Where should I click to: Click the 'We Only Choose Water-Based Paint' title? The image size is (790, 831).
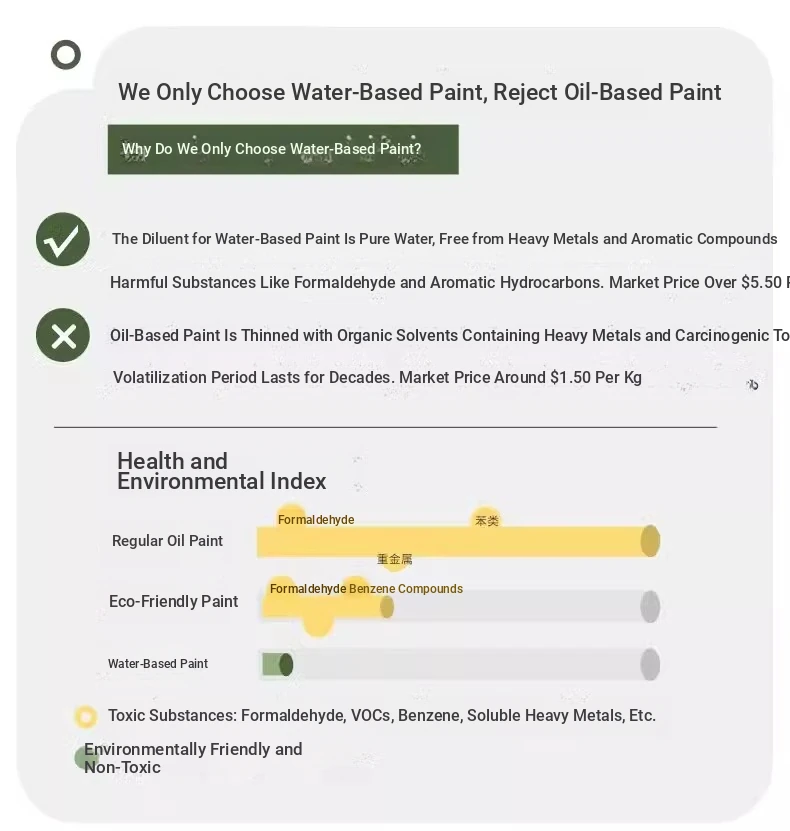(419, 92)
